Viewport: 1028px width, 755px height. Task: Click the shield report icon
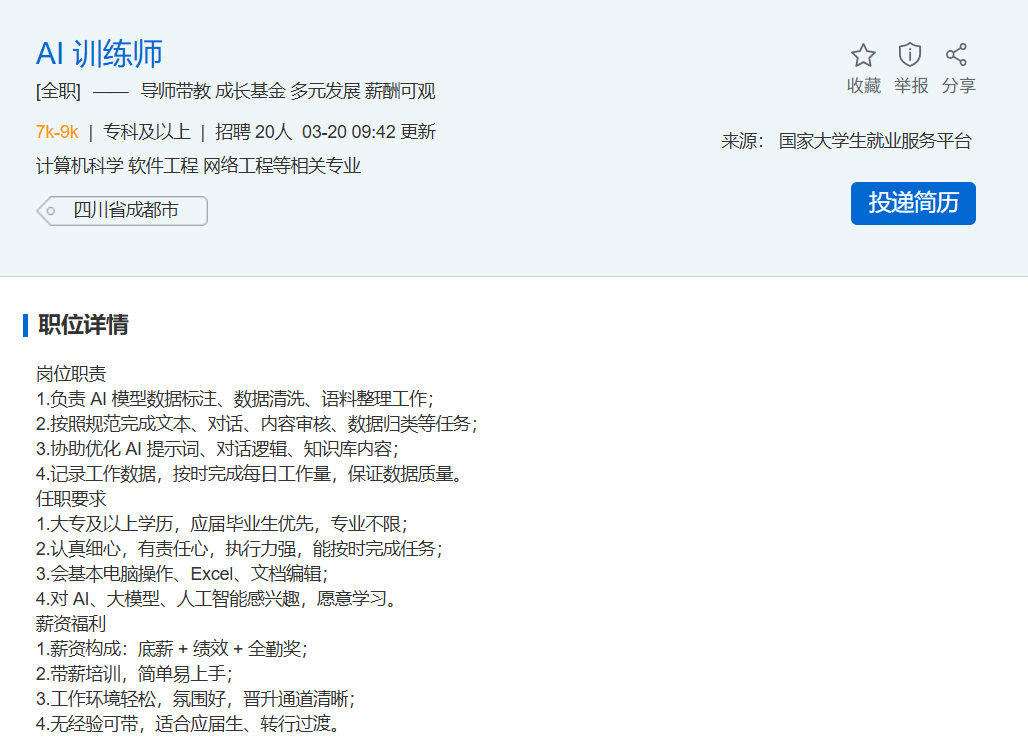point(910,55)
